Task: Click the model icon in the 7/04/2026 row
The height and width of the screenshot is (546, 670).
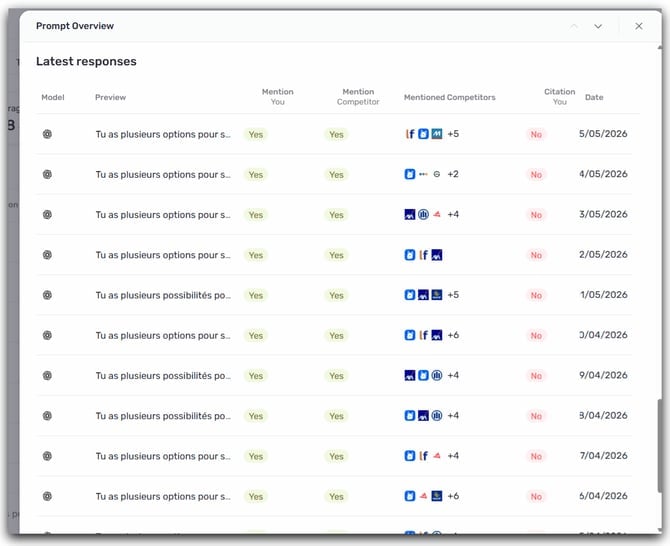Action: pyautogui.click(x=47, y=456)
